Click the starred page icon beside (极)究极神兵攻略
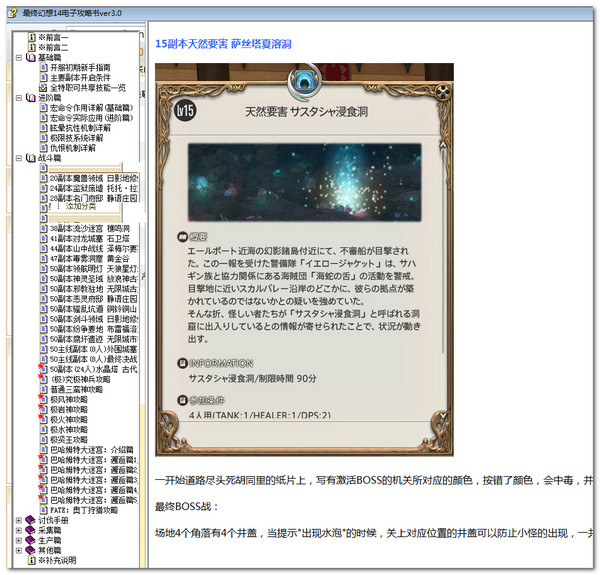600x575 pixels. click(x=43, y=379)
